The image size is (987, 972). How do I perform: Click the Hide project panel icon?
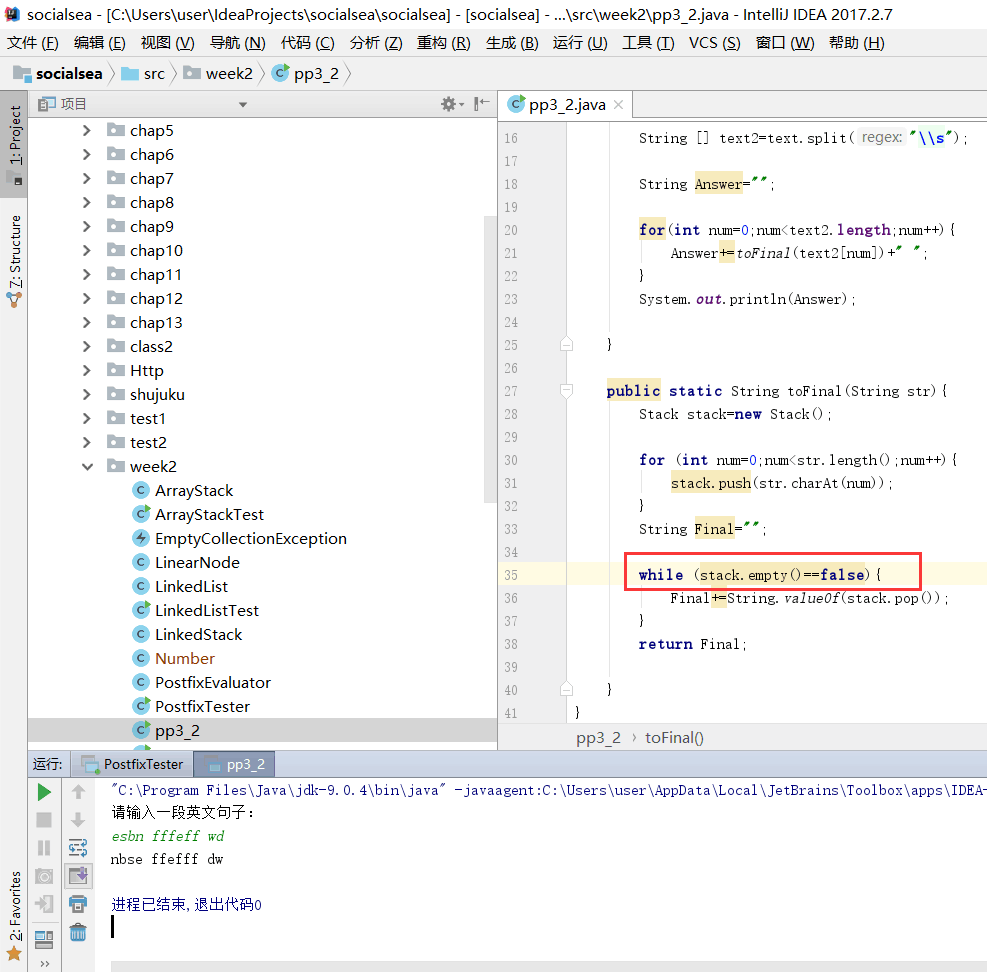482,104
